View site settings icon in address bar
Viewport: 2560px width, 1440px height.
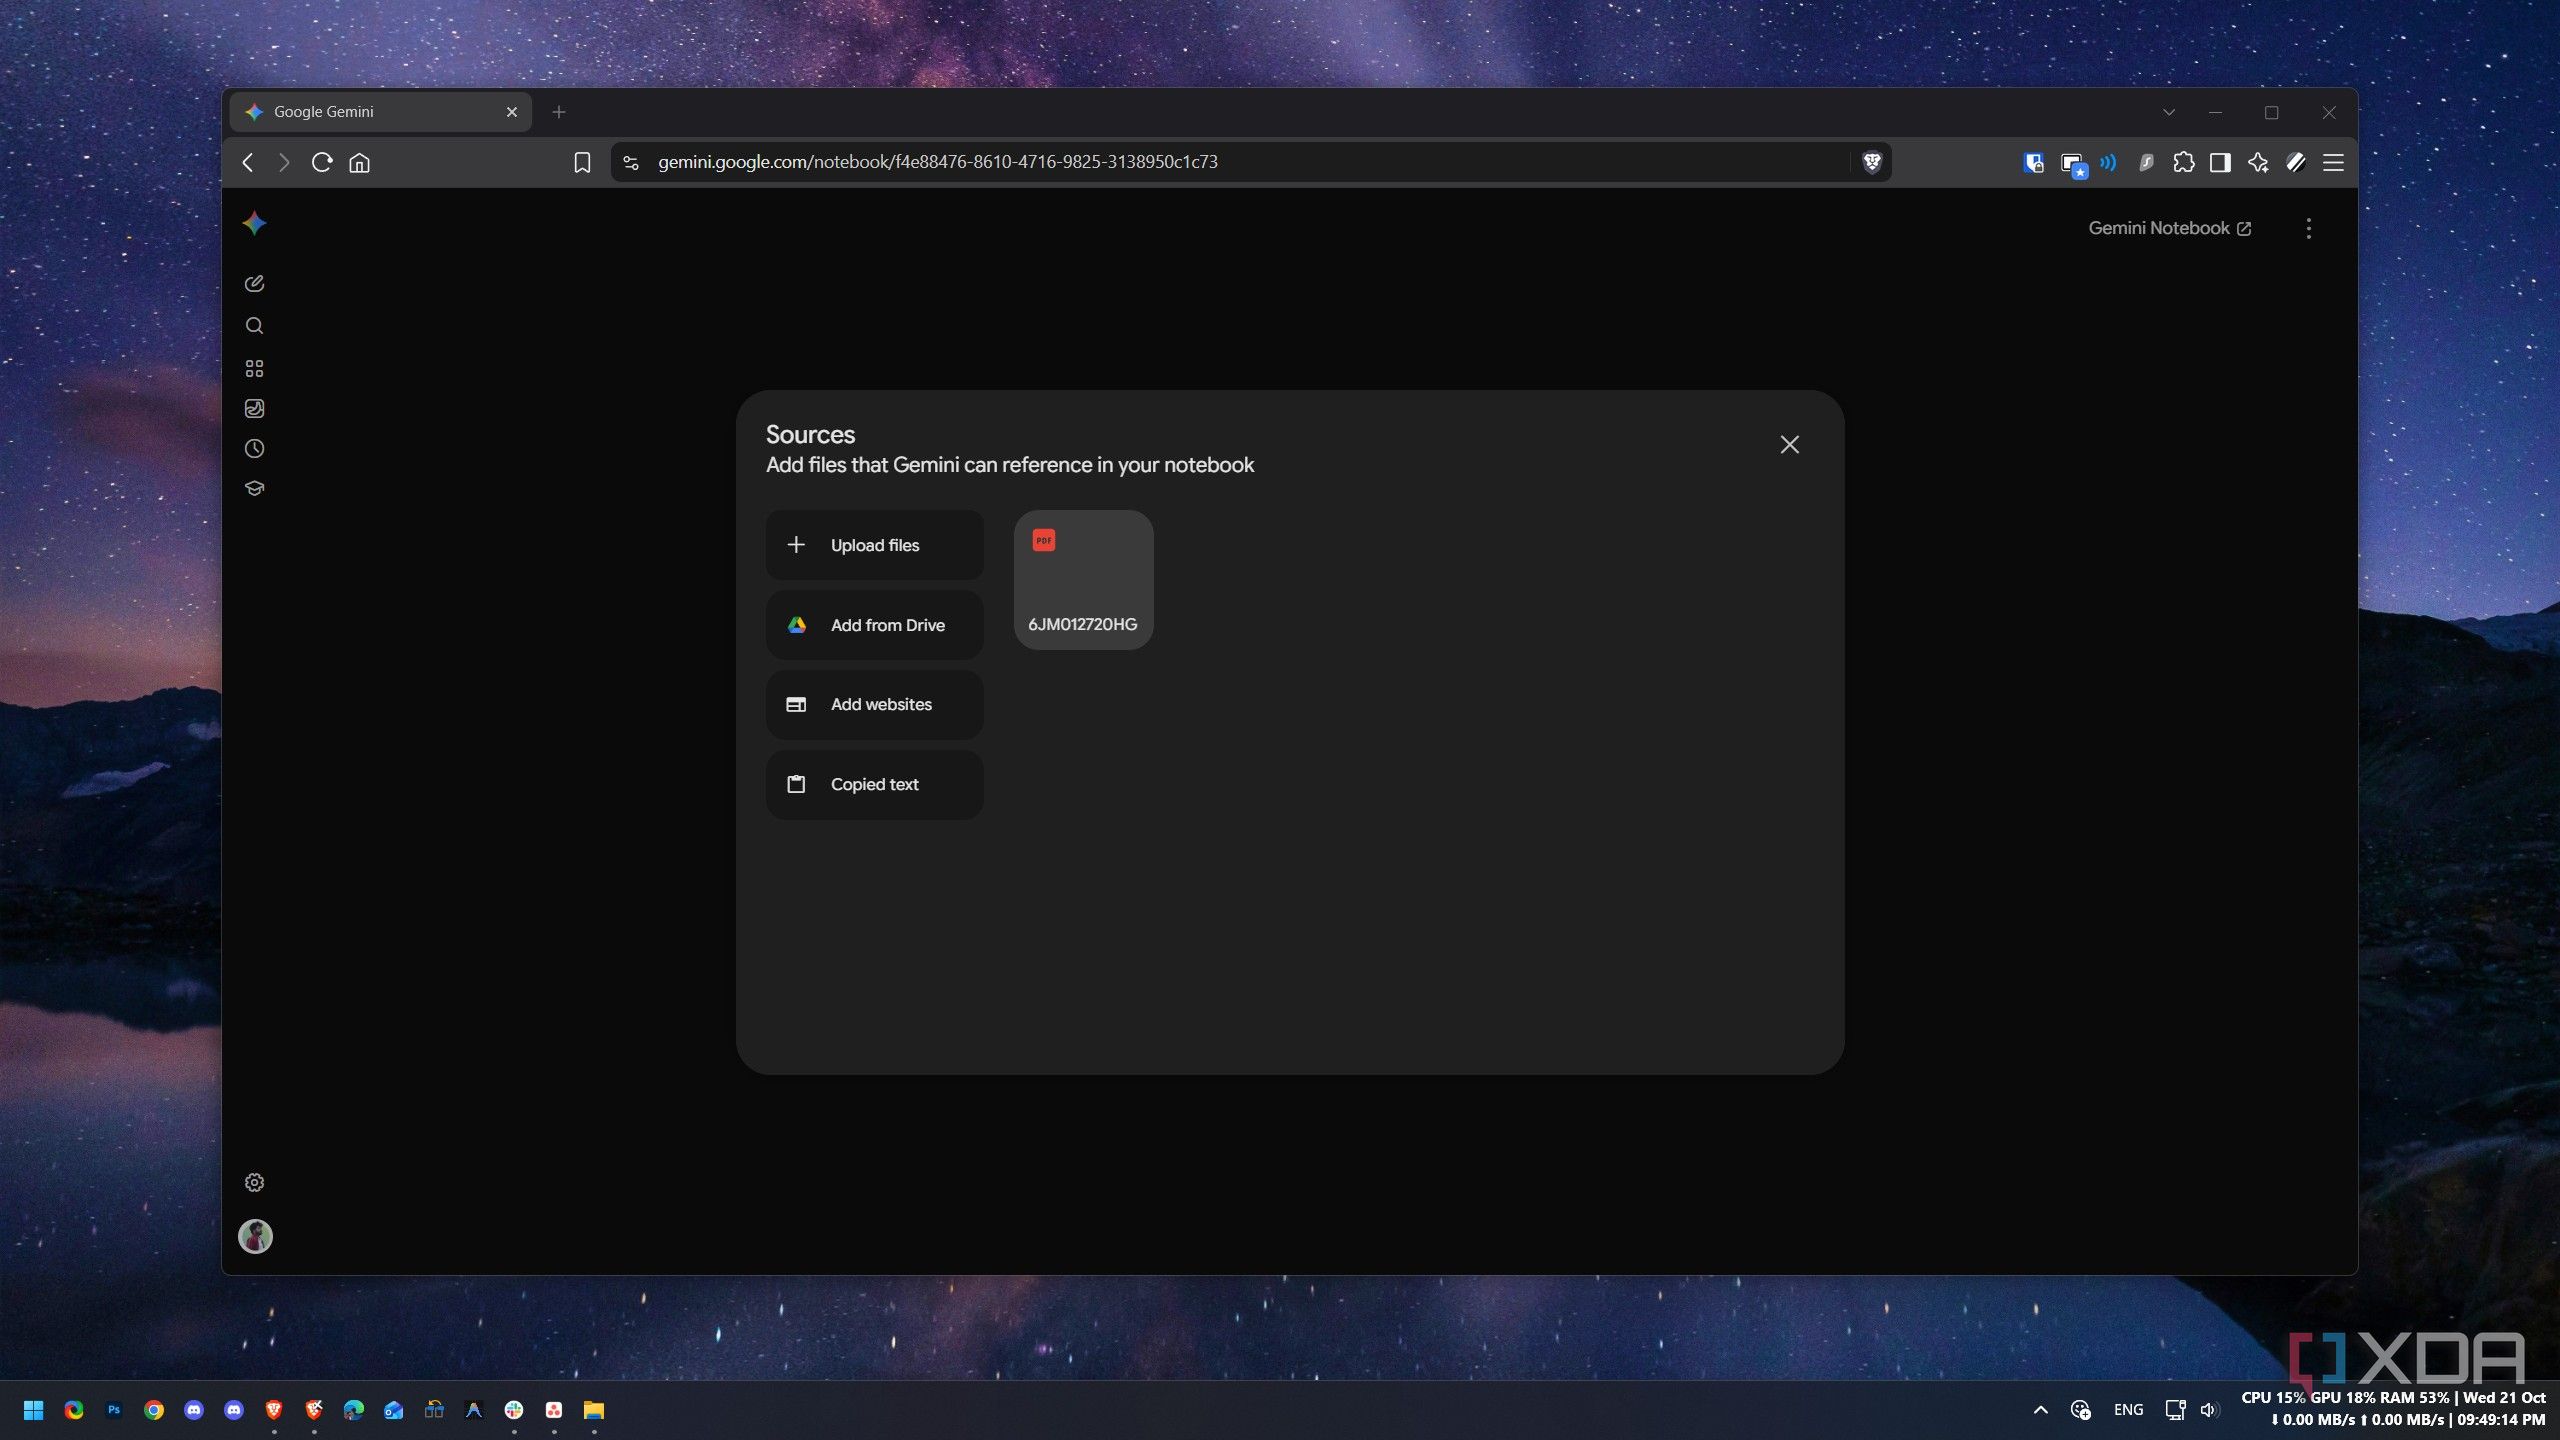(631, 162)
